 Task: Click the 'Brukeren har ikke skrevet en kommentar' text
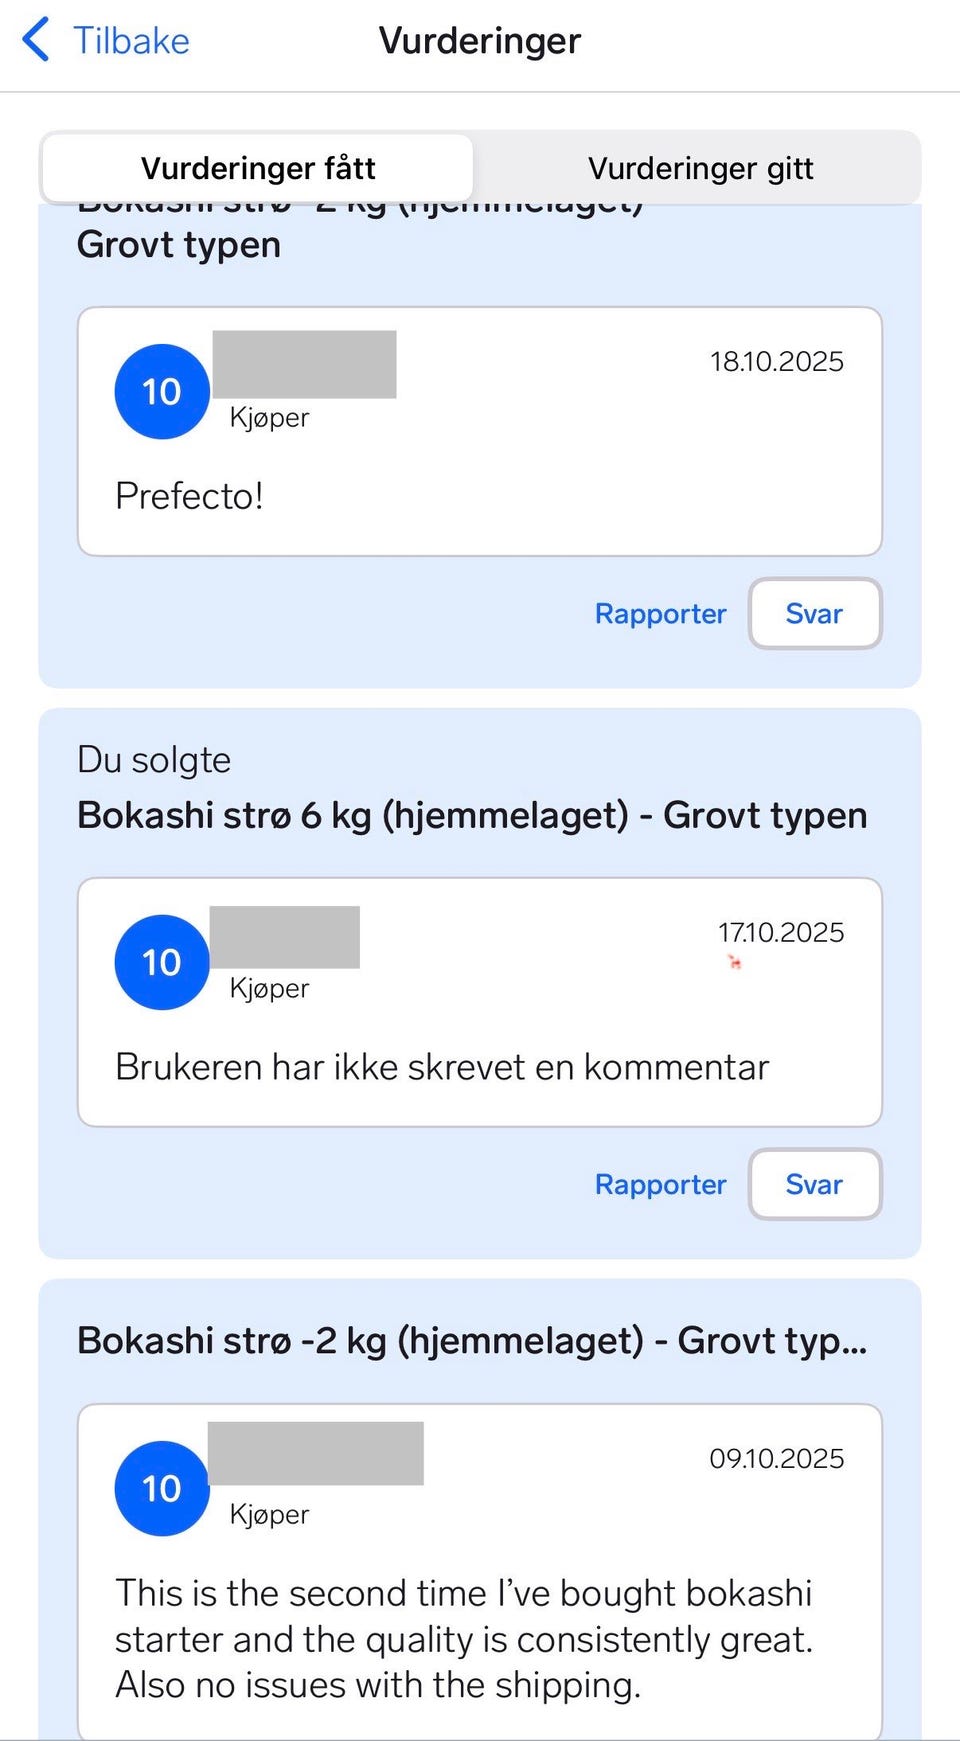coord(442,1067)
